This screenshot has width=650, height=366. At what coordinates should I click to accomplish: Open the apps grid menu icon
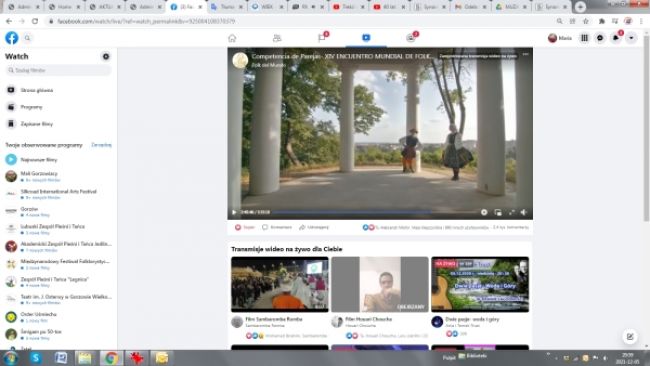click(584, 38)
